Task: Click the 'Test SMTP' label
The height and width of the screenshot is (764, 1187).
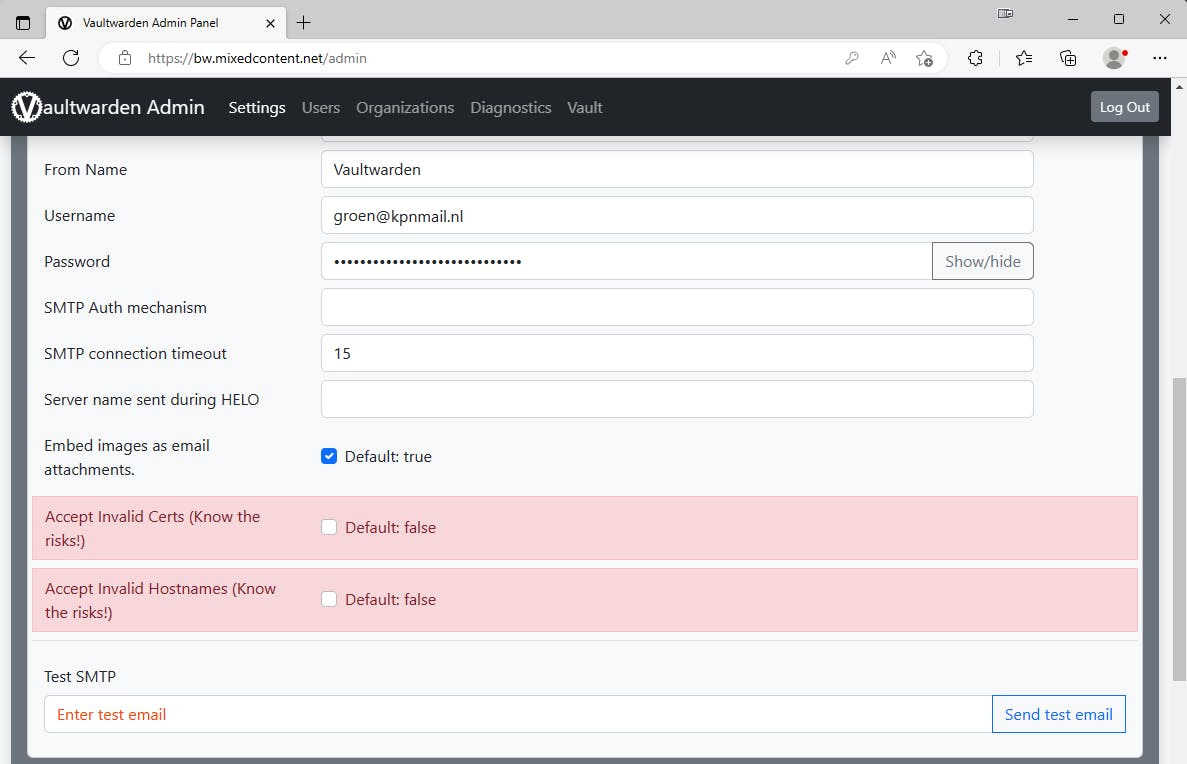Action: click(x=79, y=676)
